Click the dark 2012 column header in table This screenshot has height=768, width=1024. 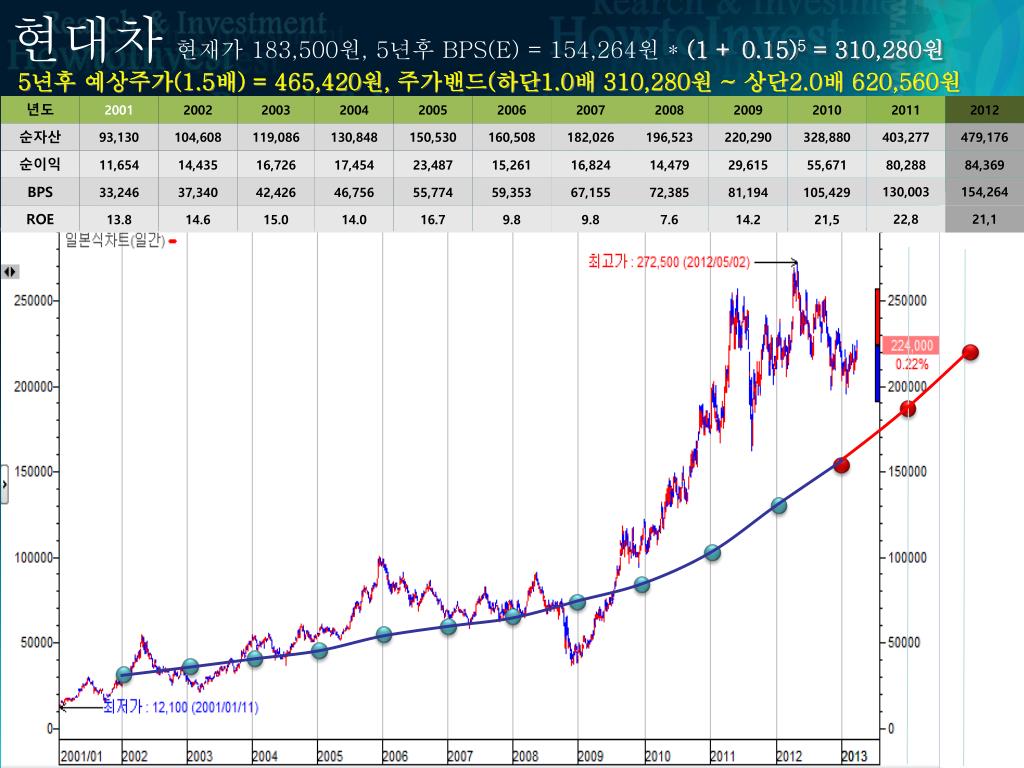point(984,110)
